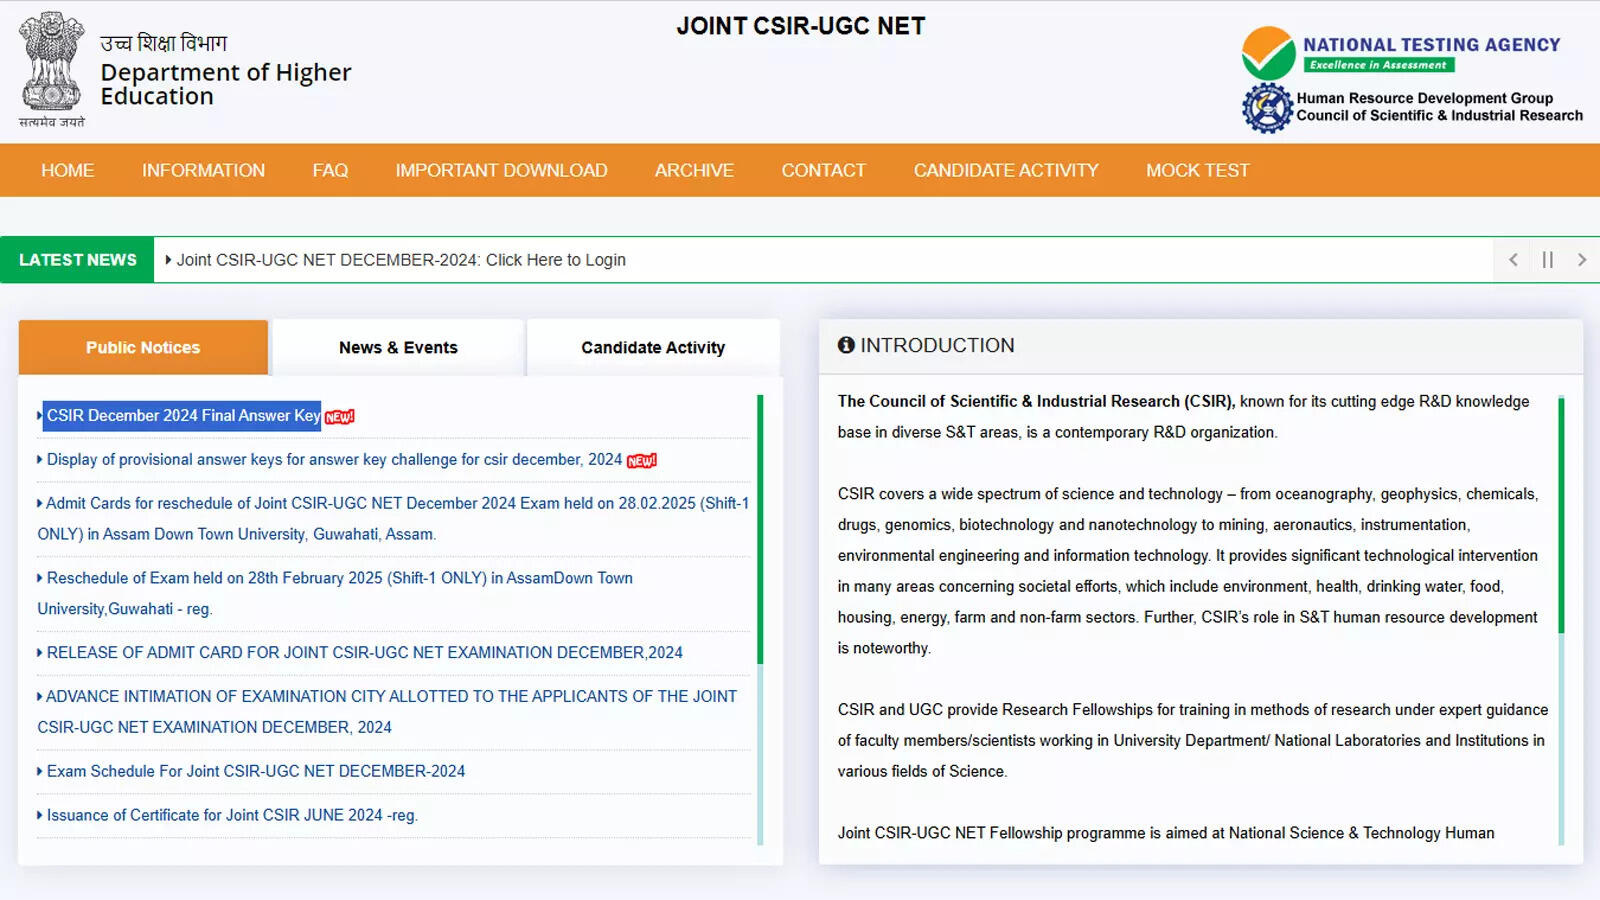Image resolution: width=1600 pixels, height=900 pixels.
Task: Expand the Candidate Activity nav menu
Action: click(1005, 170)
